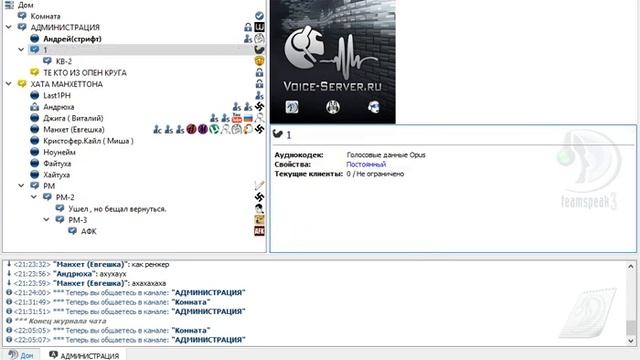This screenshot has height=360, width=640.
Task: Click padlock icon on АДМИНИСТРАЦИЯ row
Action: pyautogui.click(x=248, y=27)
